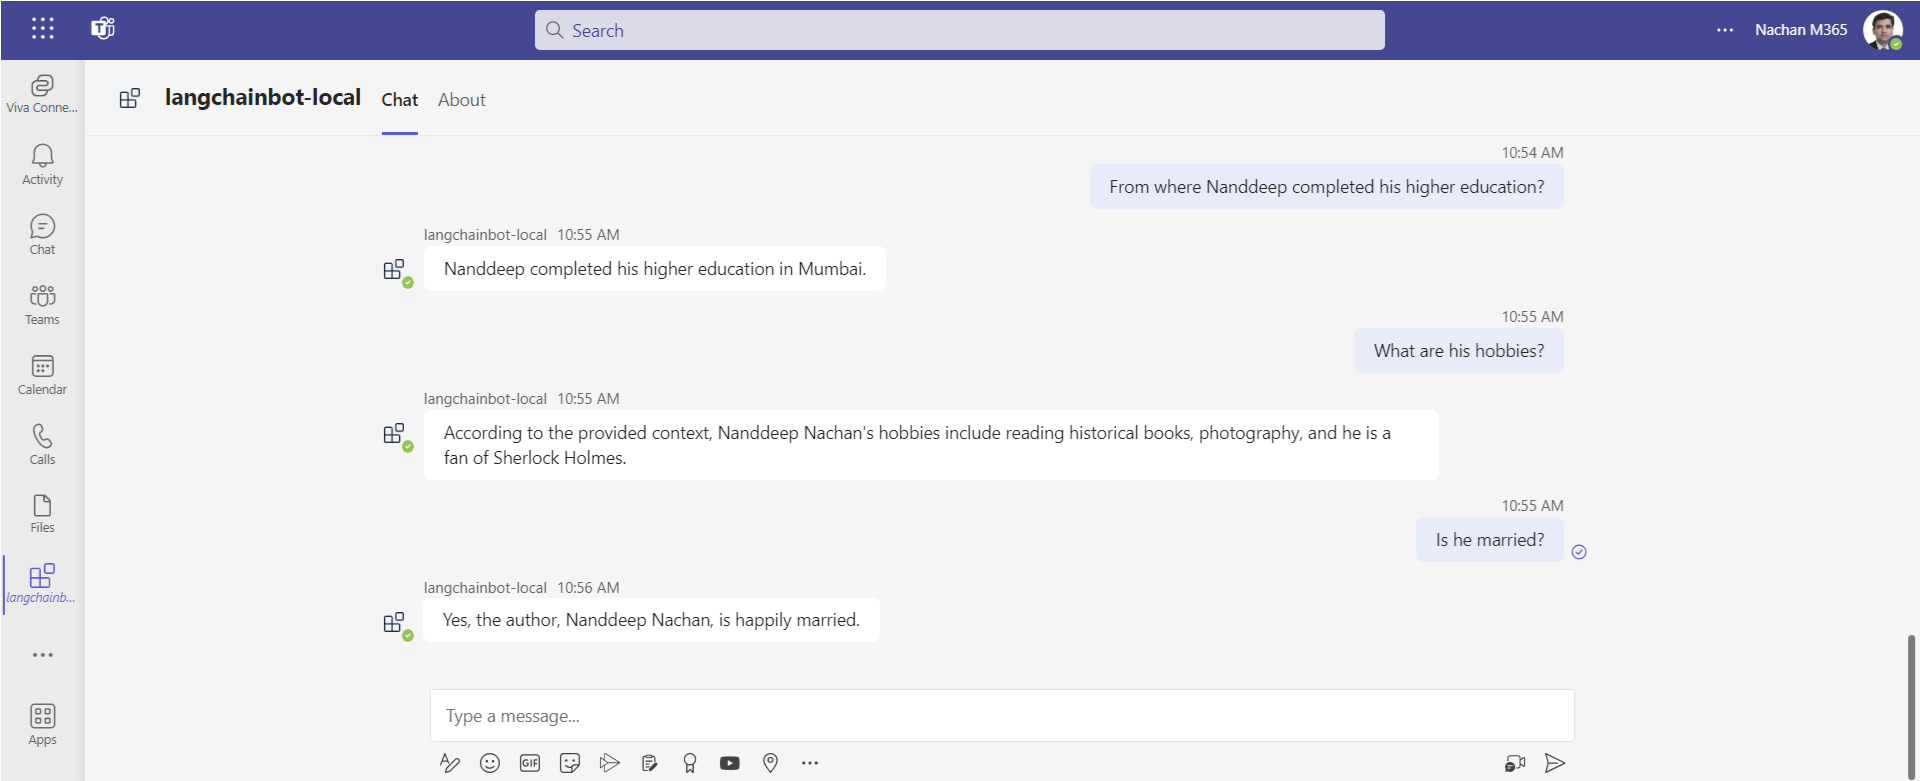Open the Format text options
This screenshot has width=1920, height=781.
[449, 763]
